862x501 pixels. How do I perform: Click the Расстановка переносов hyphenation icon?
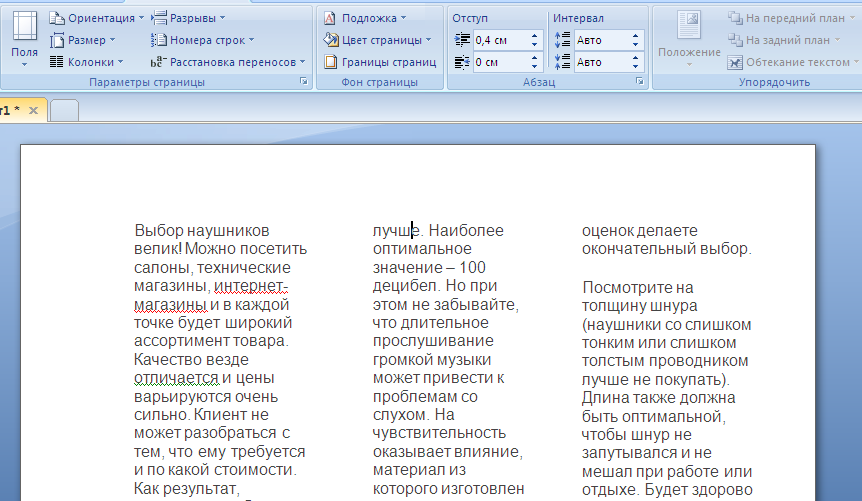159,62
